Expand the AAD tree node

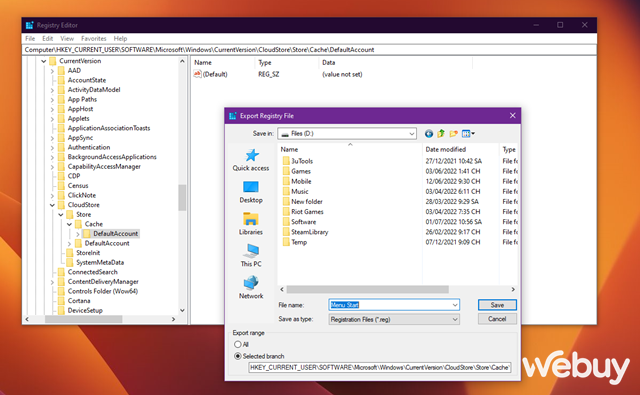click(x=52, y=71)
